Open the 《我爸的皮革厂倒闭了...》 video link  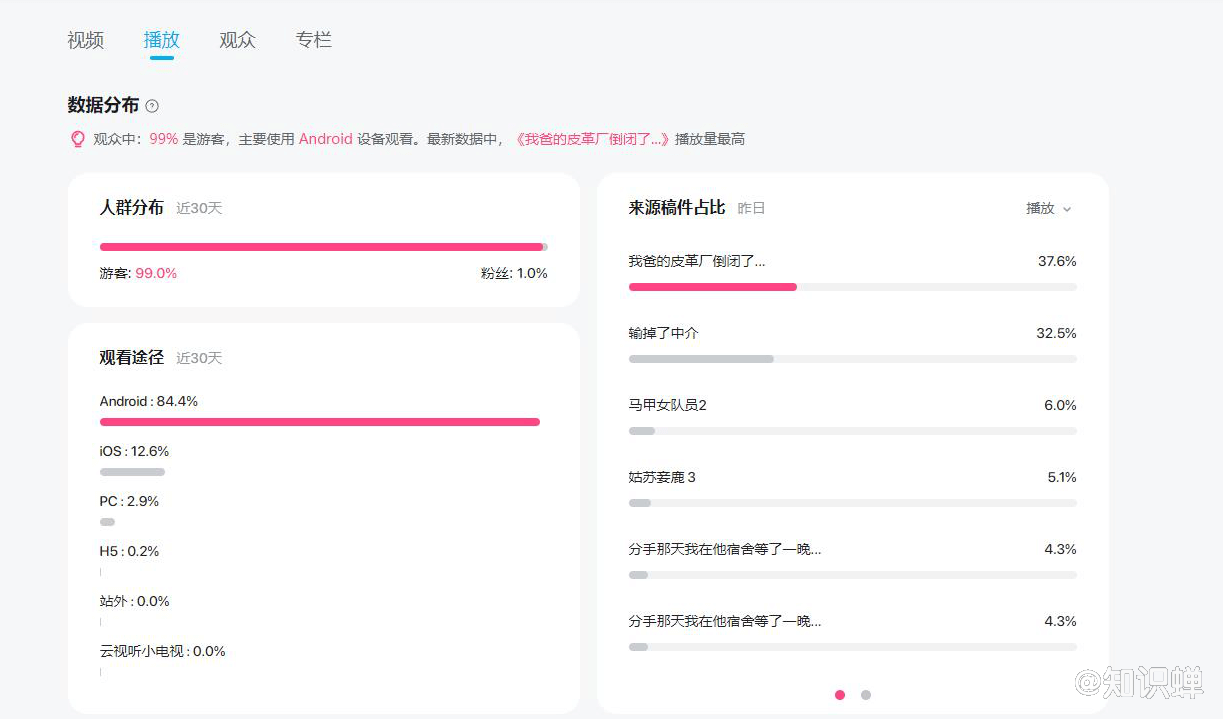point(592,139)
